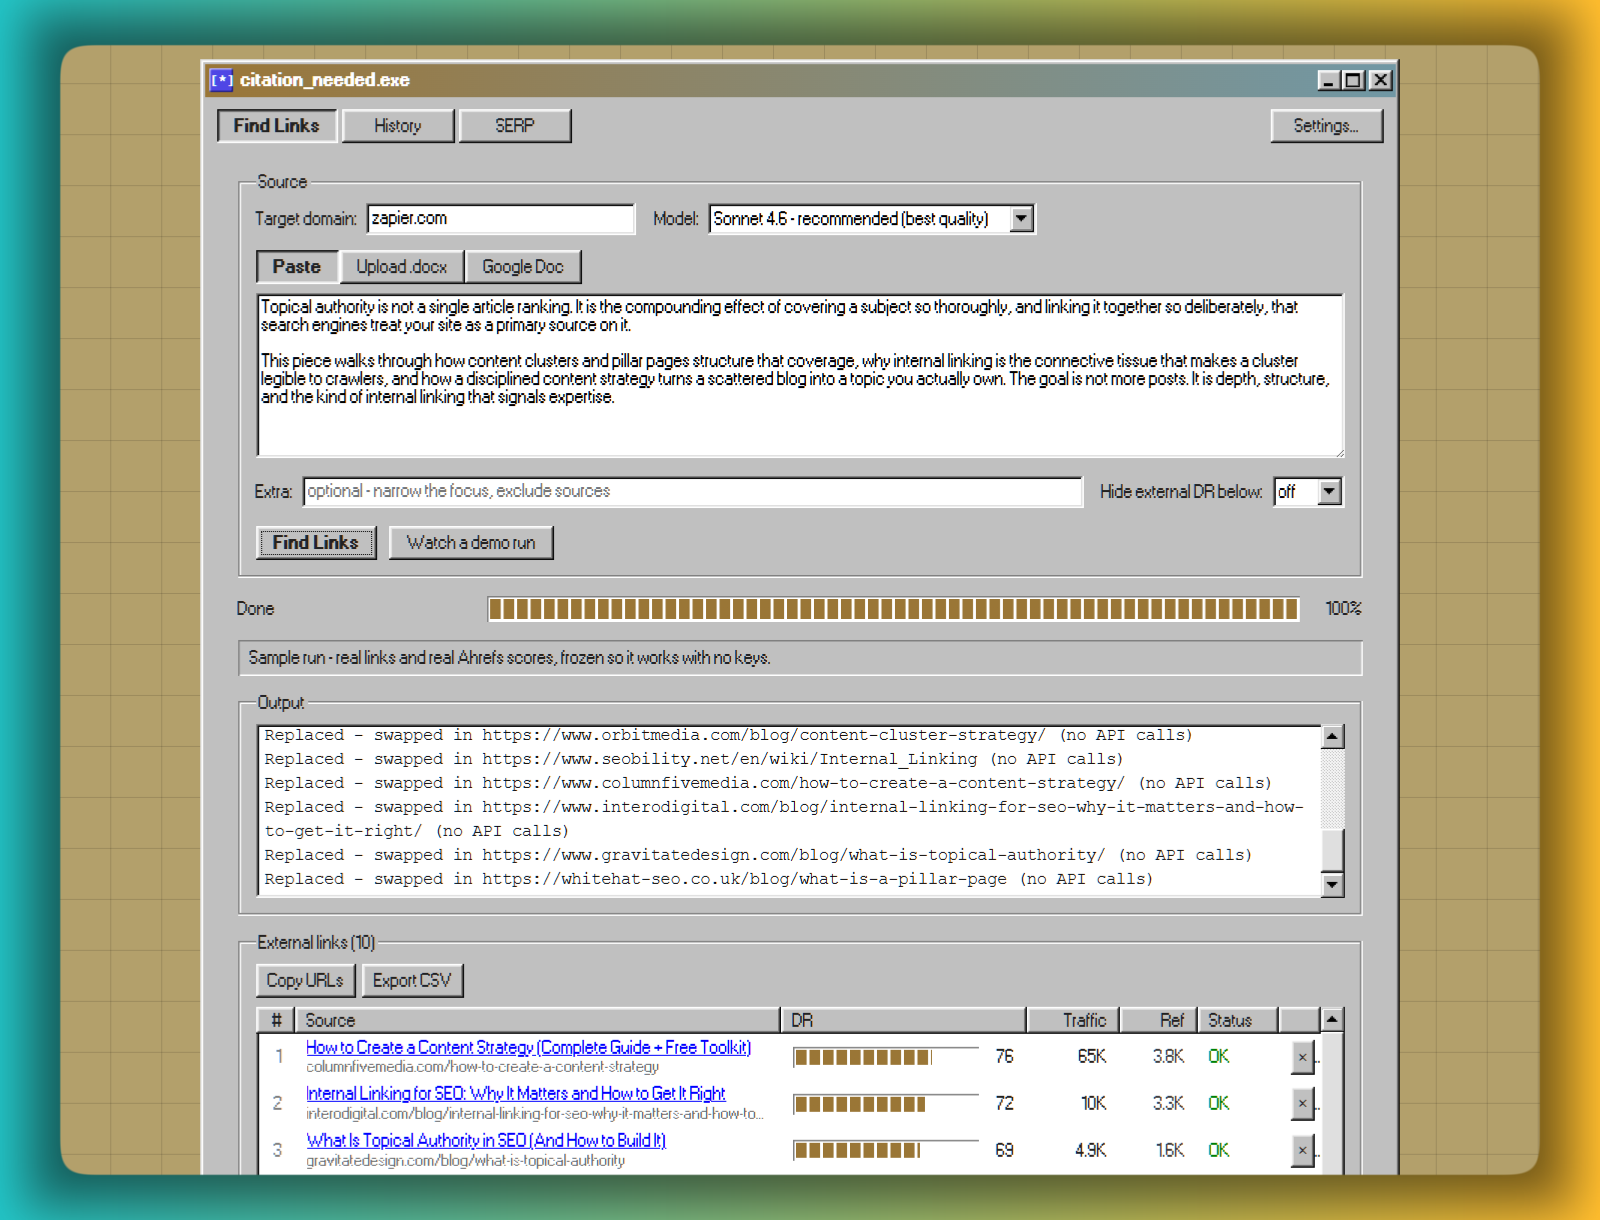This screenshot has width=1600, height=1220.
Task: Click OK status for row 3
Action: (1219, 1151)
